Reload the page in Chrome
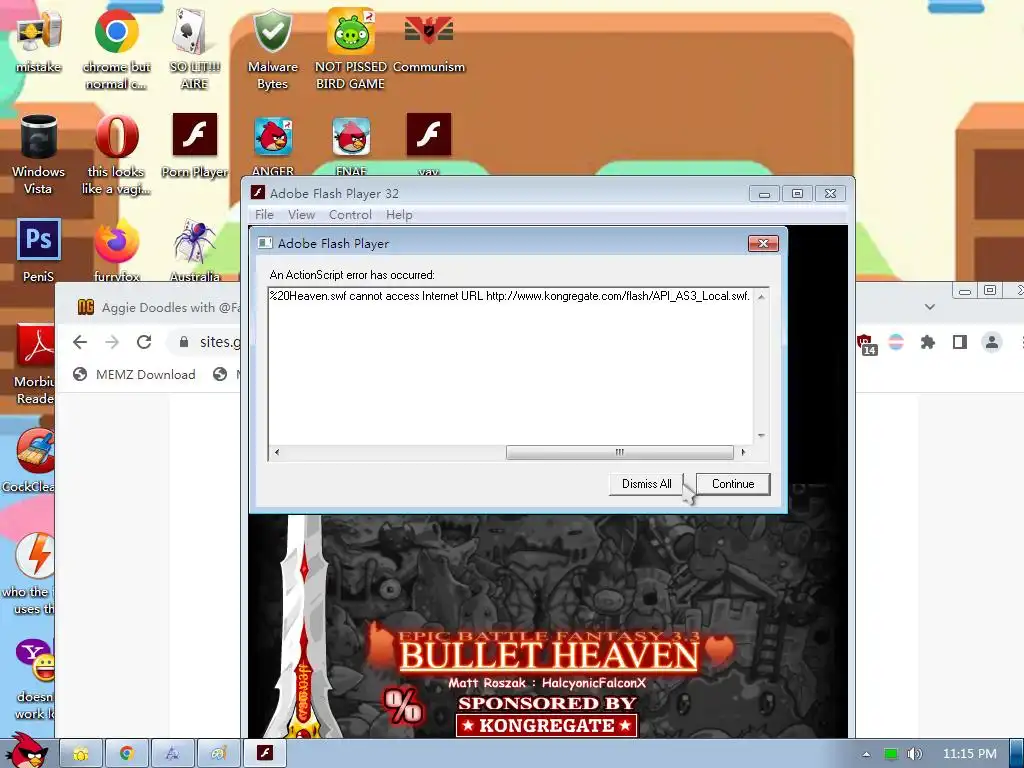This screenshot has height=768, width=1024. click(x=144, y=342)
